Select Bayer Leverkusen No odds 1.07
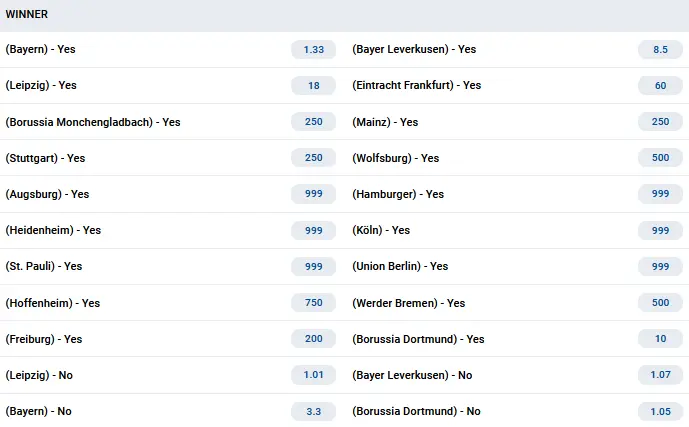Screen dimensions: 689x427 pyautogui.click(x=660, y=375)
